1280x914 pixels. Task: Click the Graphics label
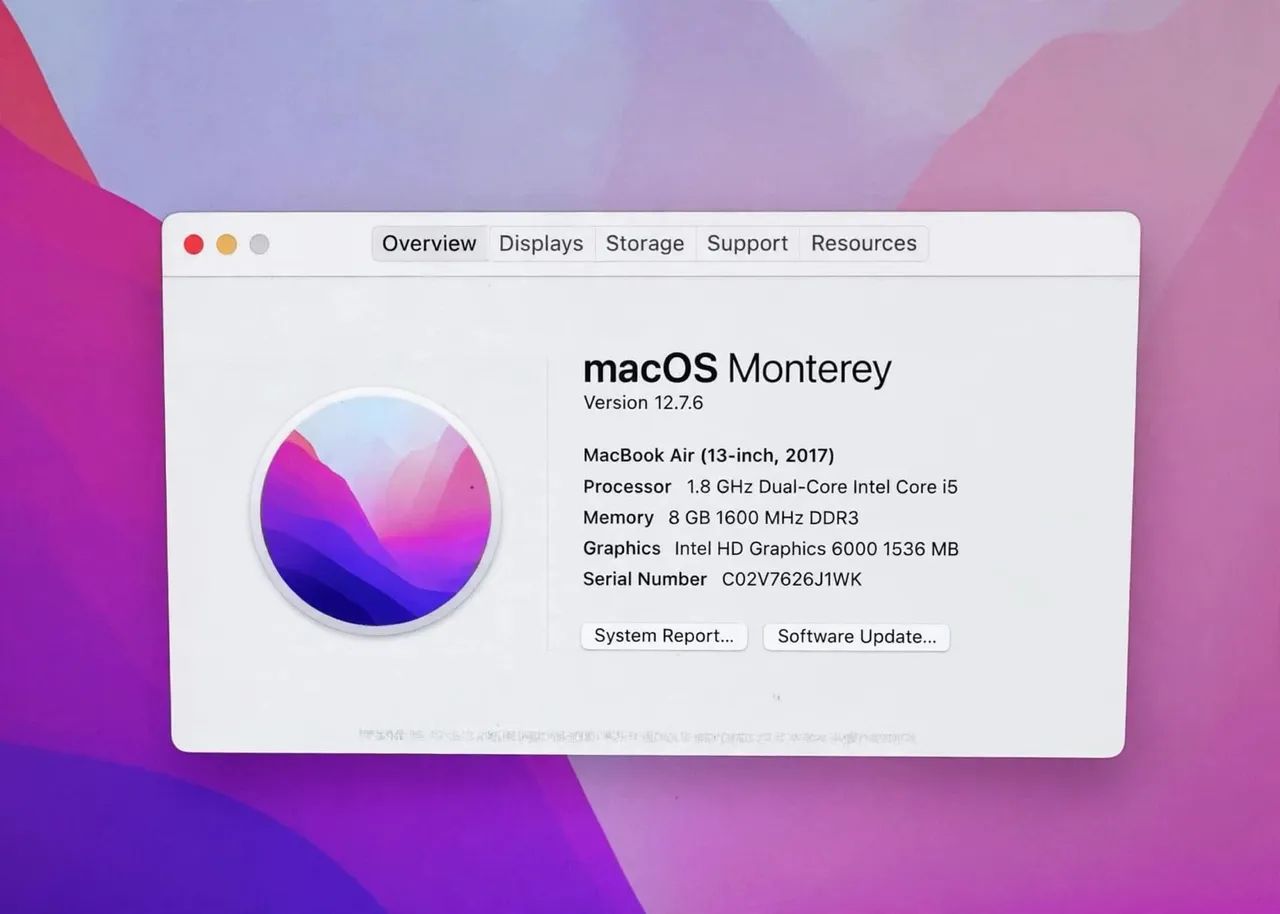622,549
